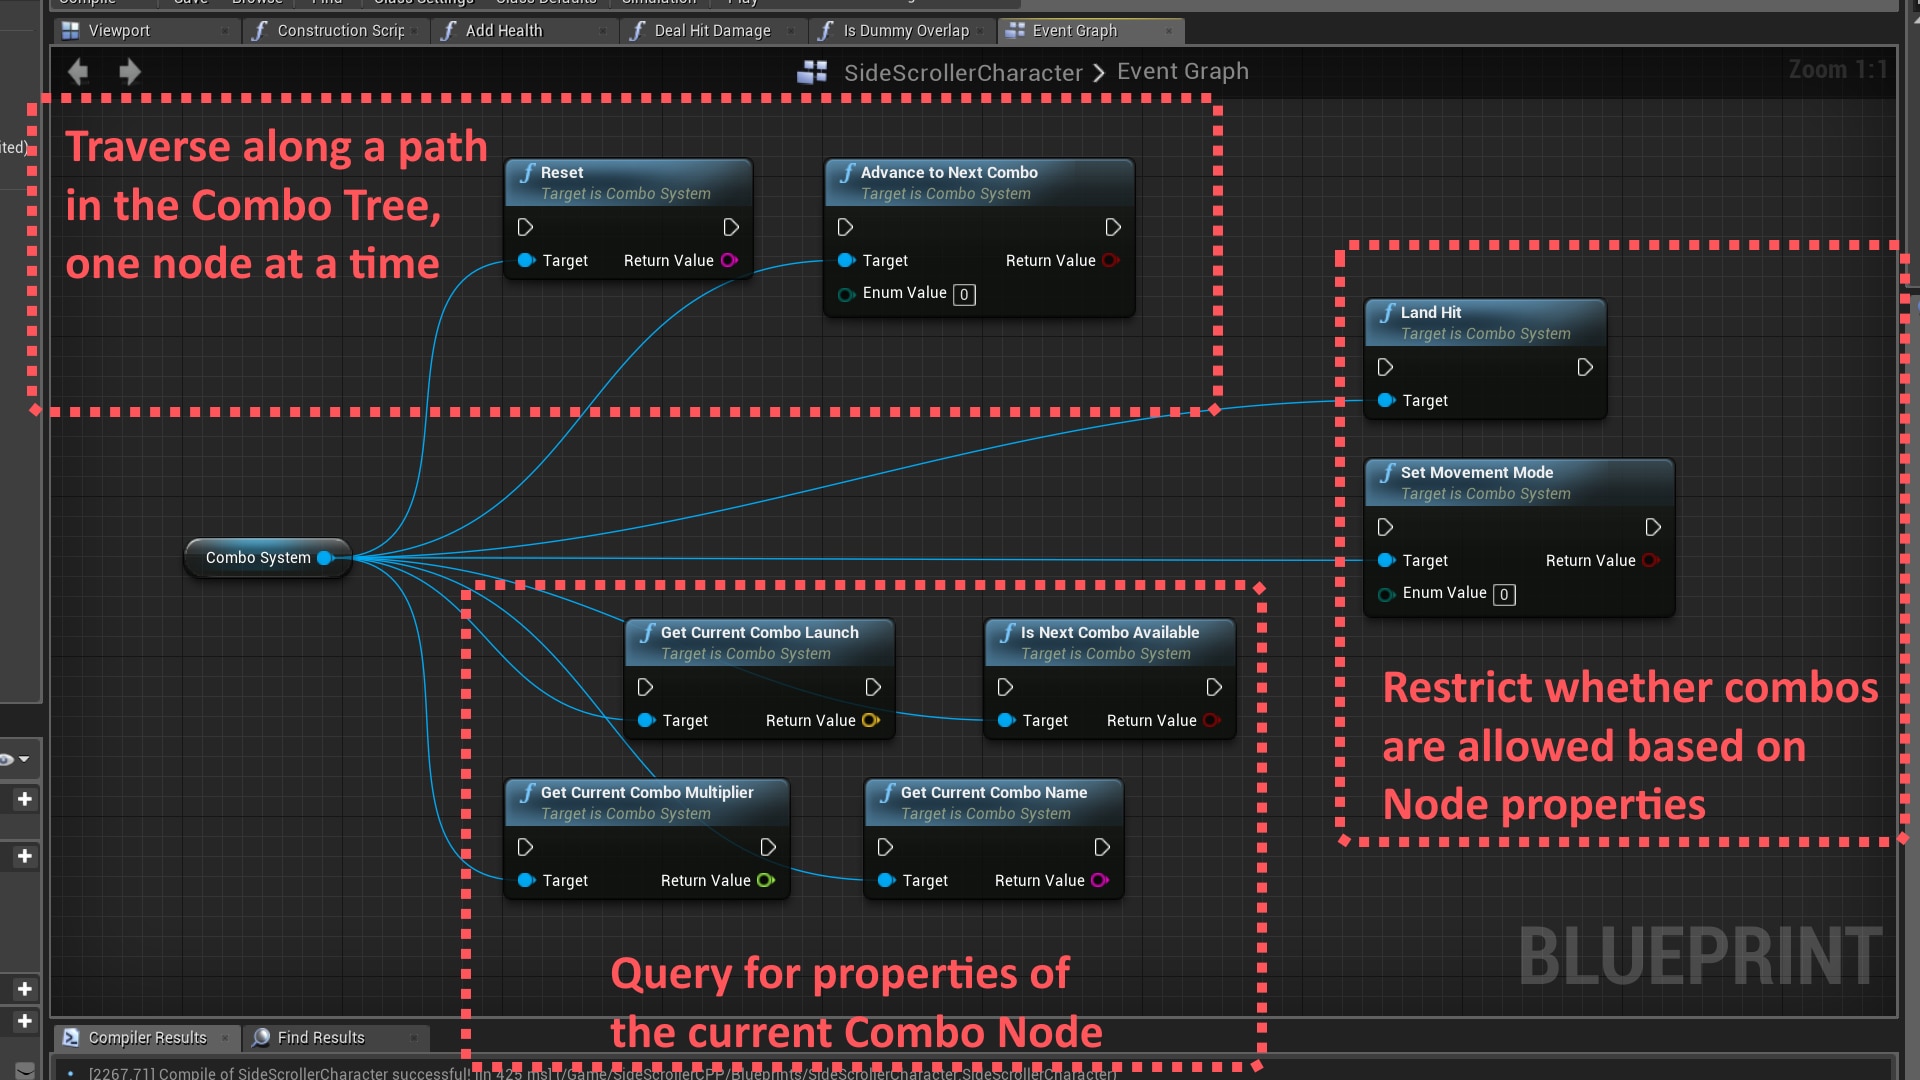
Task: Click the SideScrollerCharacter blueprint icon in the breadcrumb
Action: tap(813, 71)
